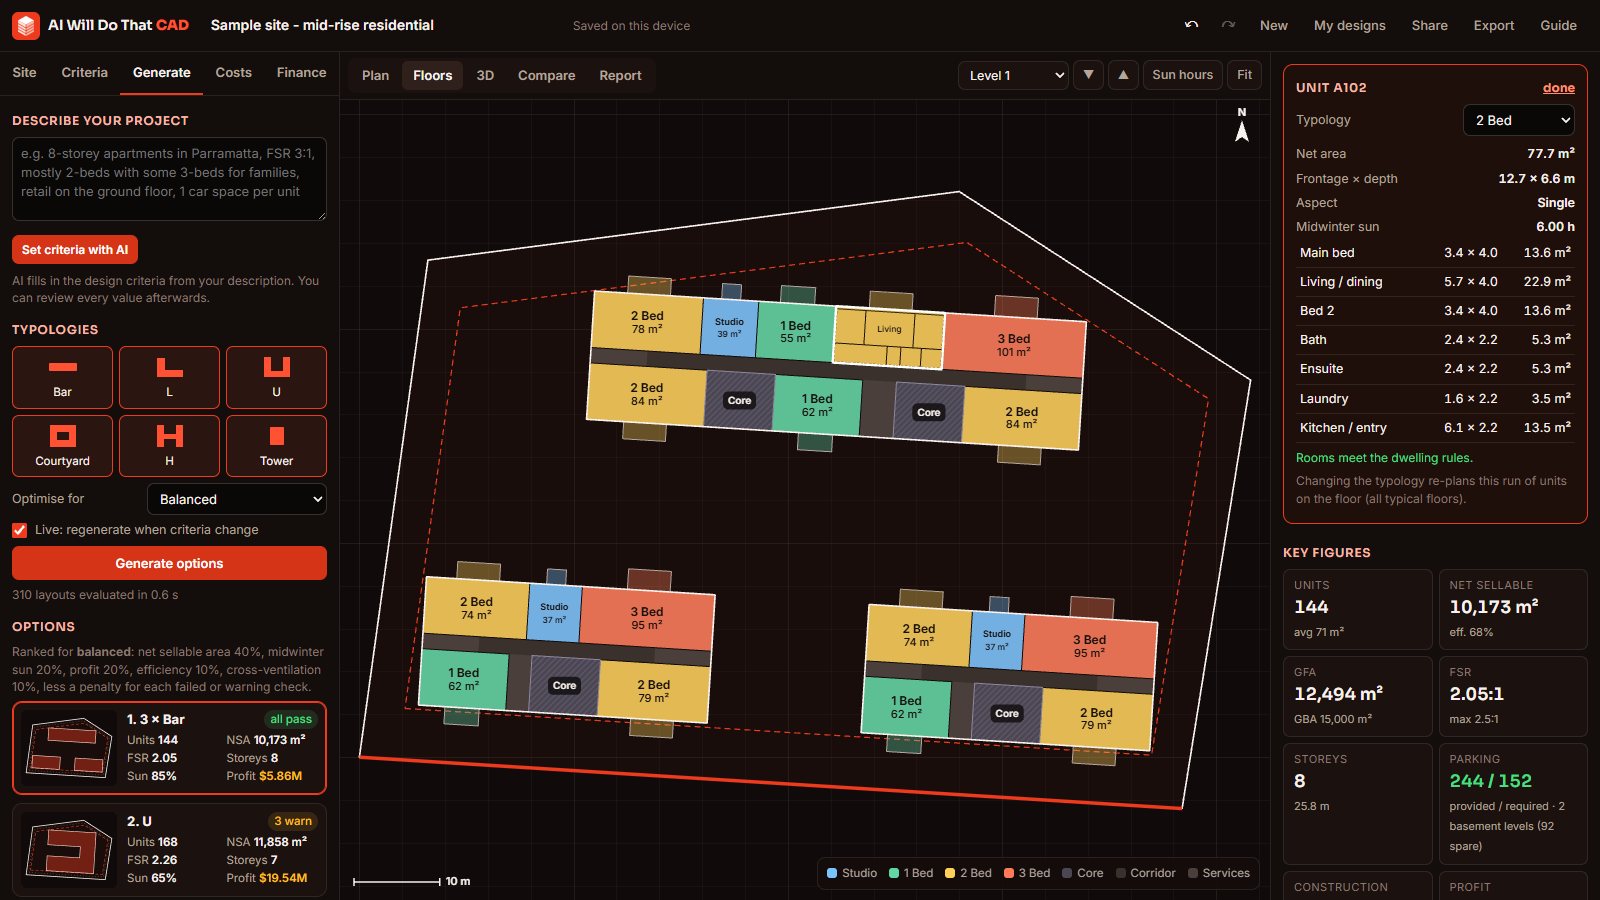Viewport: 1600px width, 900px height.
Task: Open the Plan view tab
Action: click(375, 75)
